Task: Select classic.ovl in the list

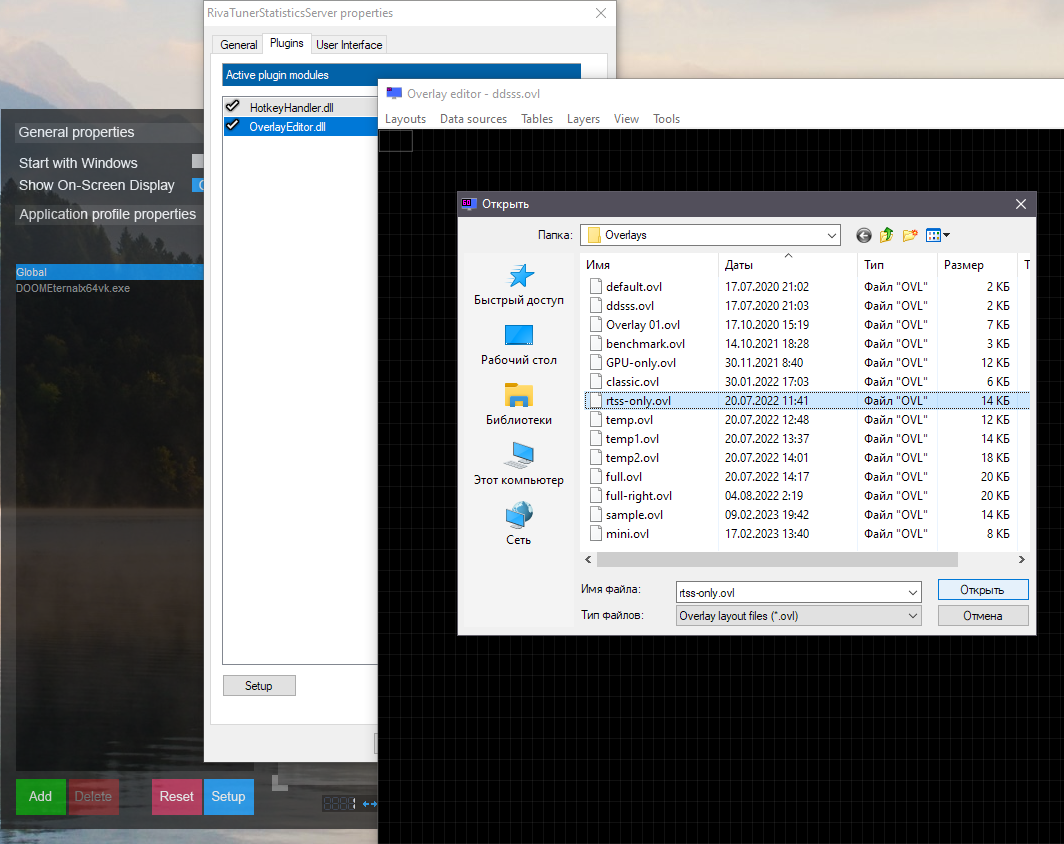Action: click(632, 381)
